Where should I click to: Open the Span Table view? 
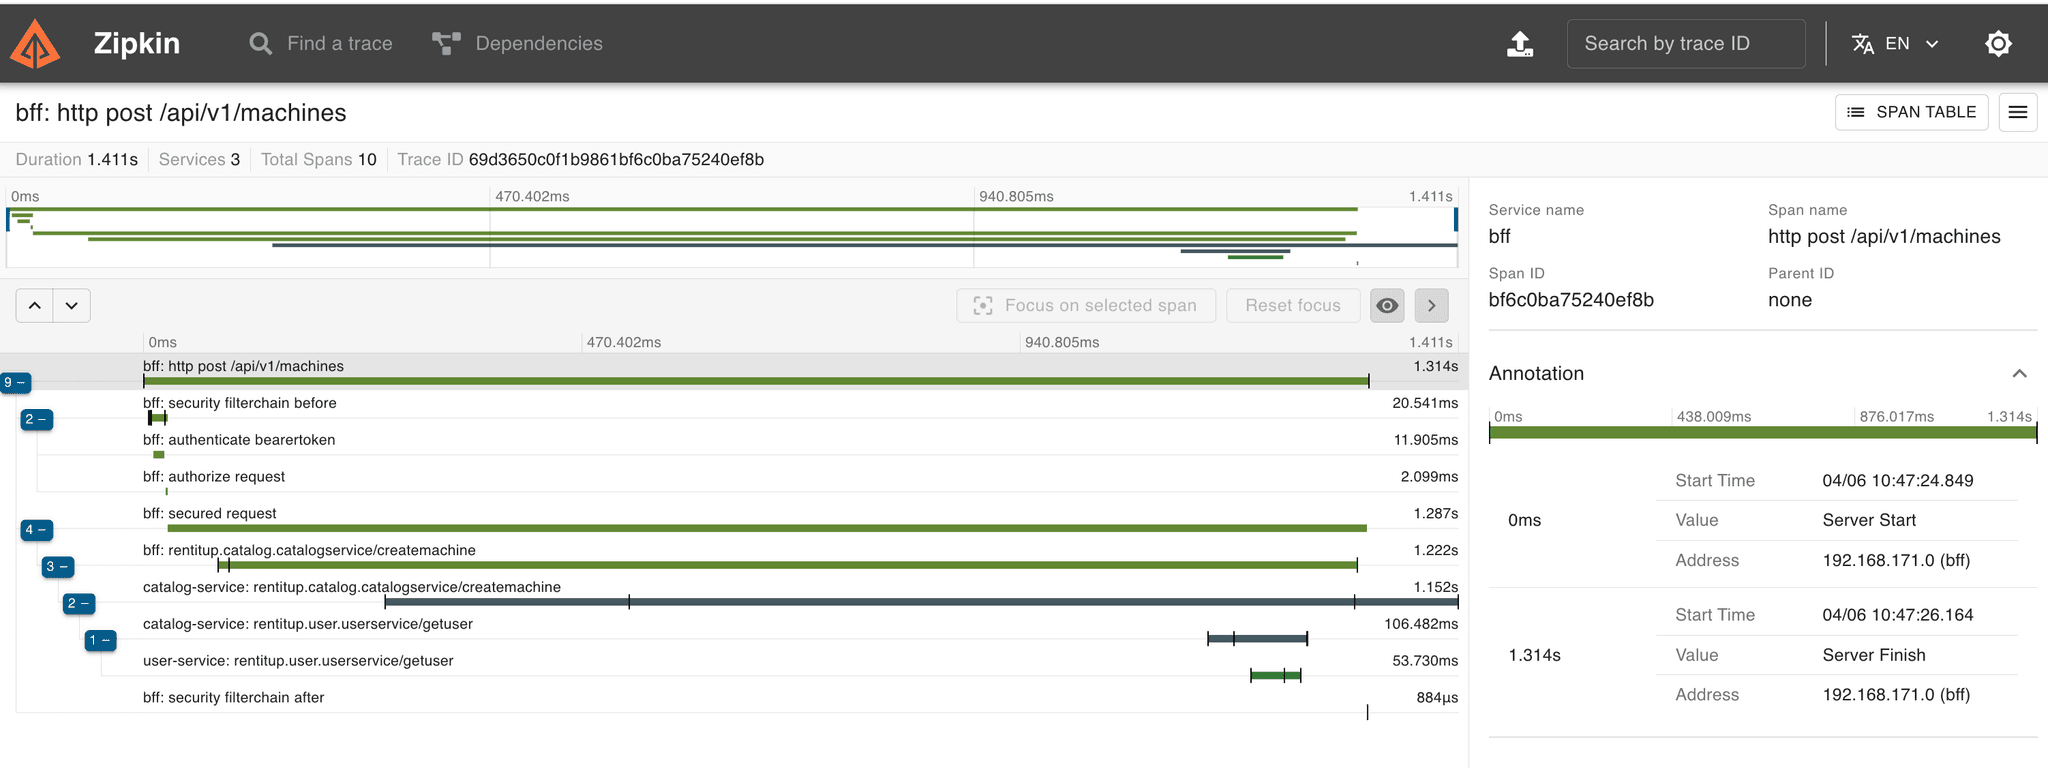[x=1911, y=112]
